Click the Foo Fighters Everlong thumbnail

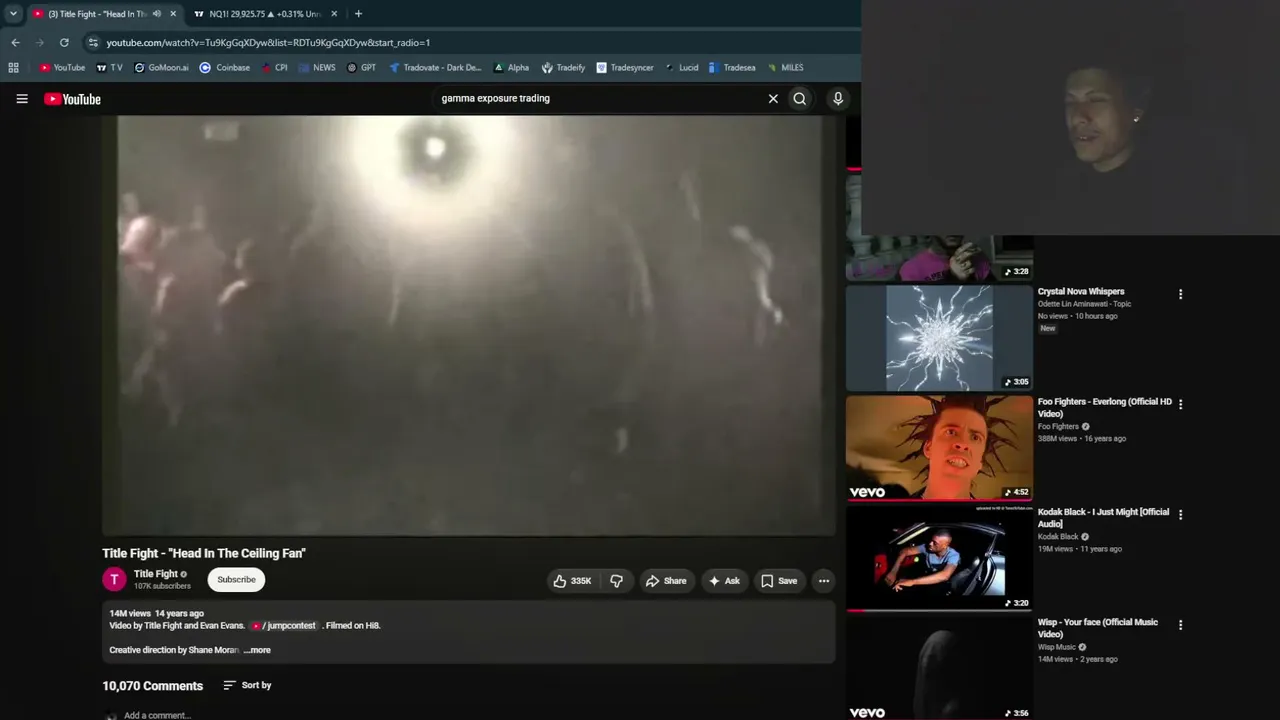click(939, 447)
